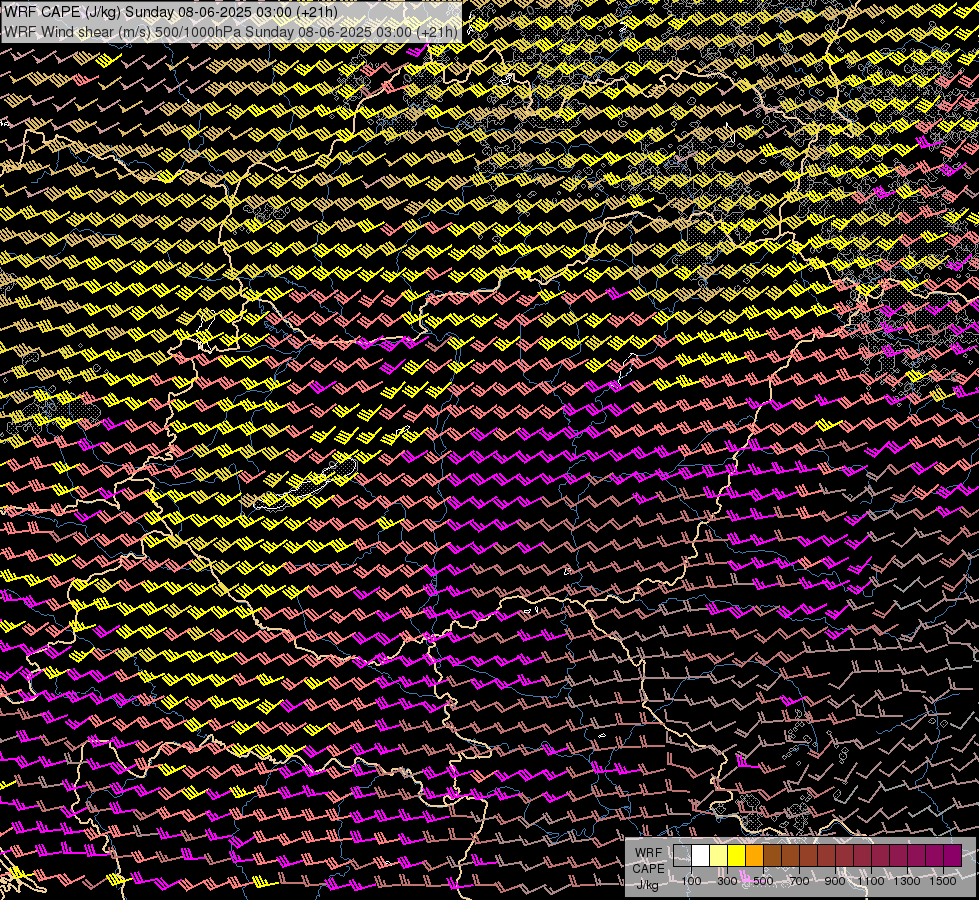Click the WRF CAPE (J/kg) title line
Screen dimensions: 979x900
pyautogui.click(x=170, y=12)
